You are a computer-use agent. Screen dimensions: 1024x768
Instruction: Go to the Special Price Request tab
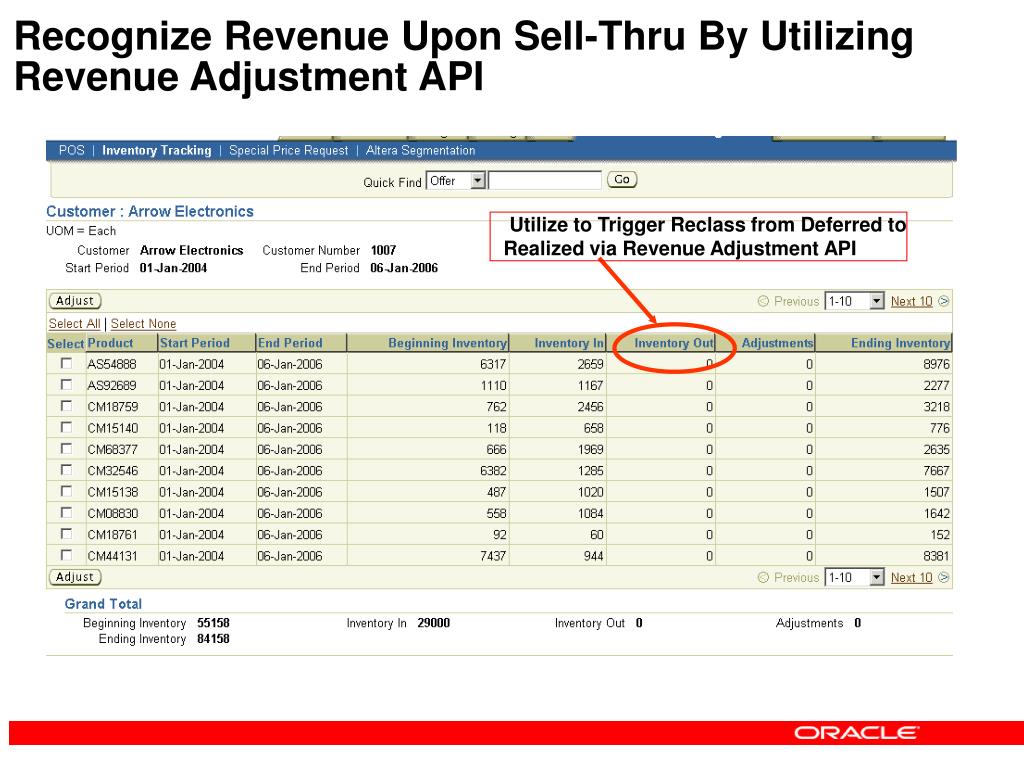[289, 150]
